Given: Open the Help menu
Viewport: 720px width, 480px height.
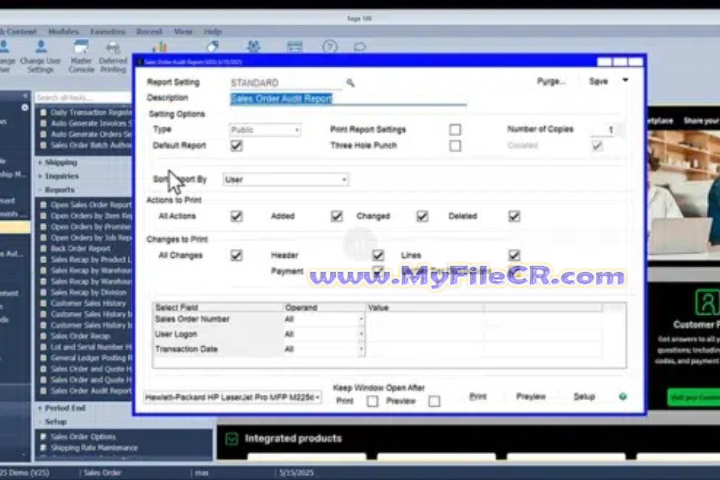Looking at the screenshot, I should (213, 32).
